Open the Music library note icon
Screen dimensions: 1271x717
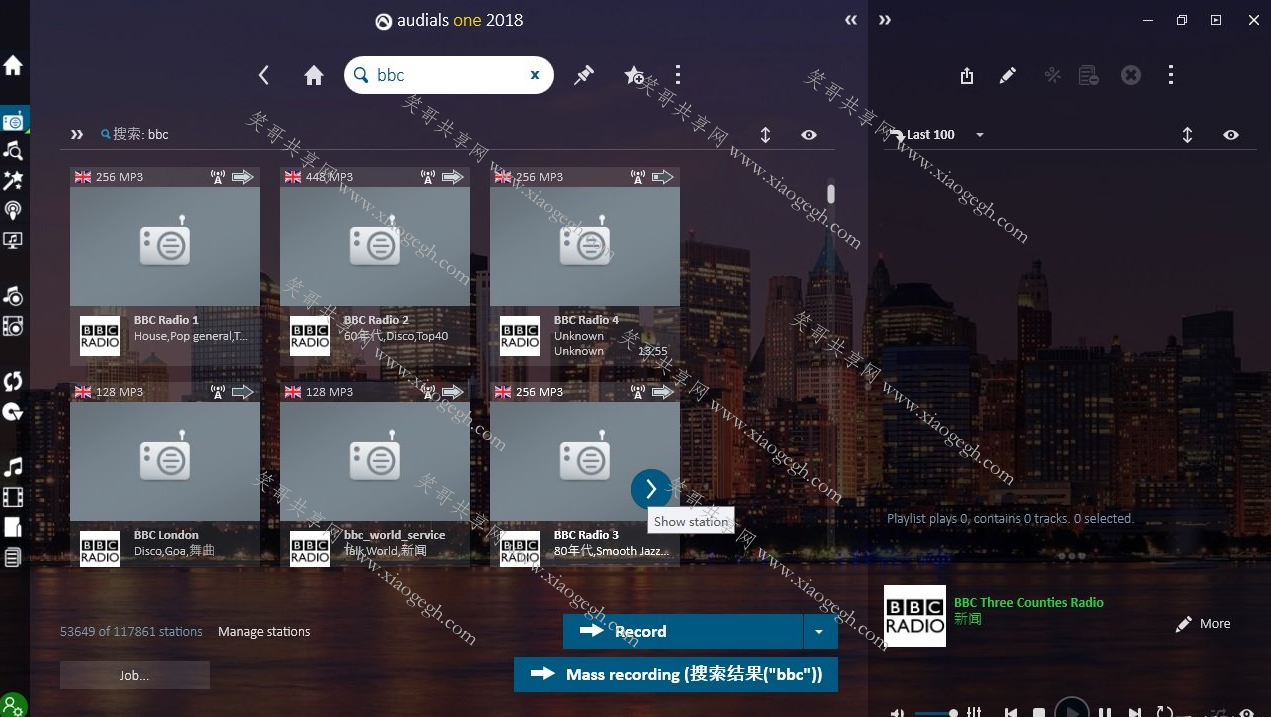13,467
